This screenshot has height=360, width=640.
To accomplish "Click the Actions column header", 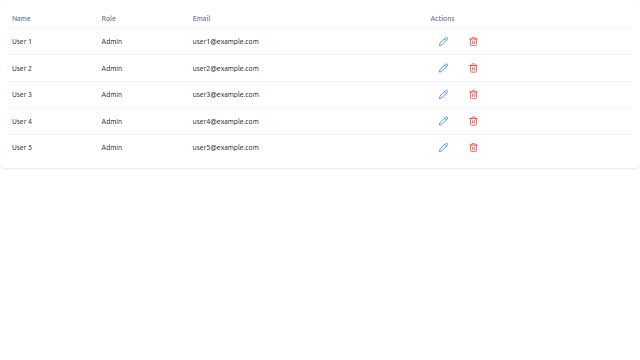I will pos(442,18).
